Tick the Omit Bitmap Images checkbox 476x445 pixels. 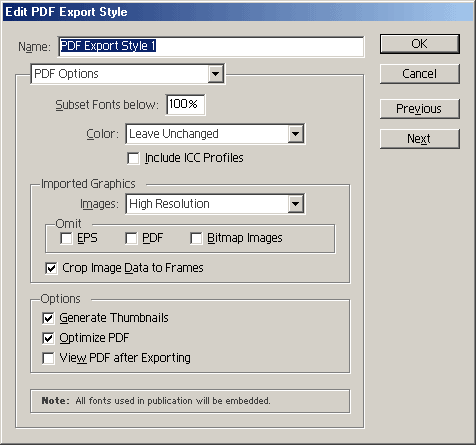[x=196, y=238]
